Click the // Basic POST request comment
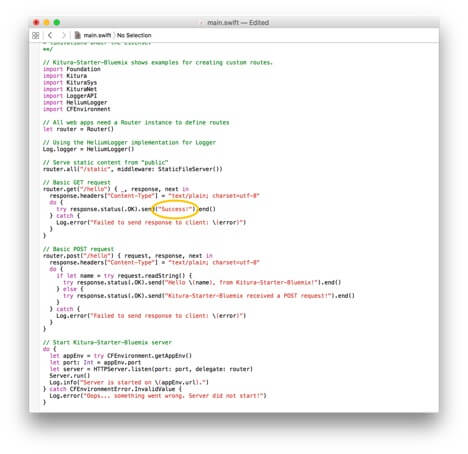The width and height of the screenshot is (468, 454). pos(78,249)
